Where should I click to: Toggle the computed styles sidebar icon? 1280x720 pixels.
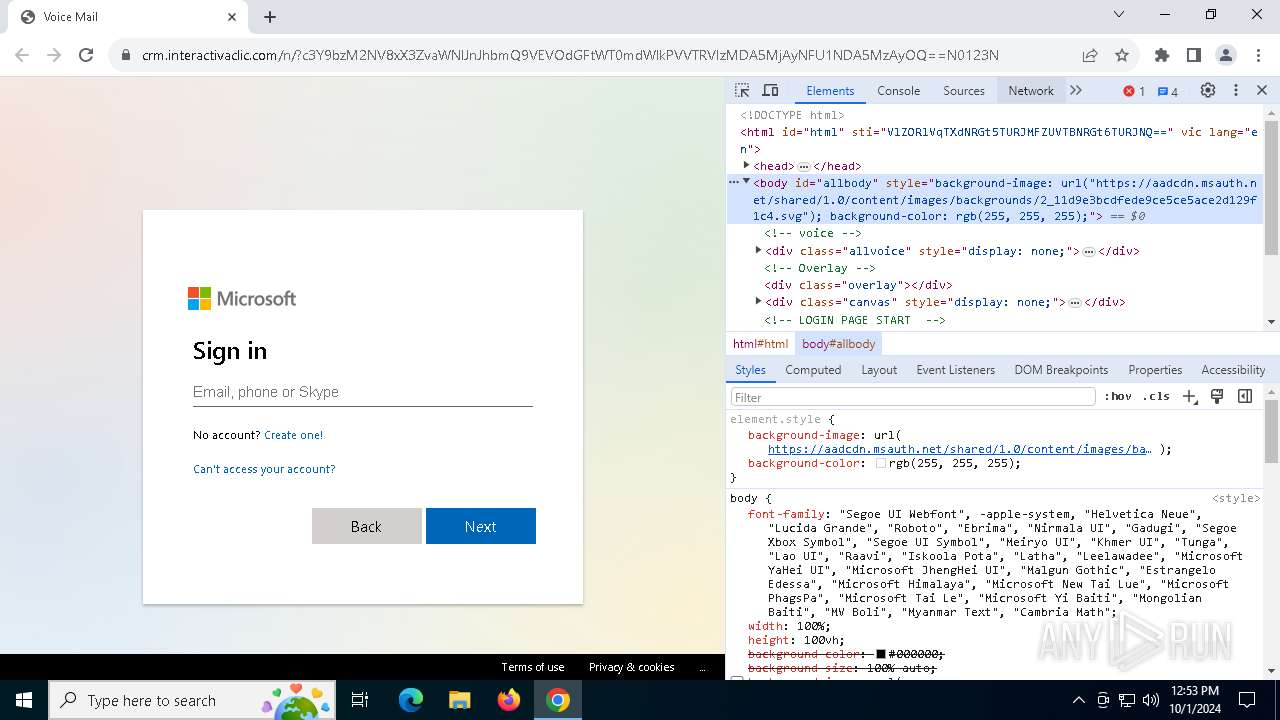(x=1245, y=396)
